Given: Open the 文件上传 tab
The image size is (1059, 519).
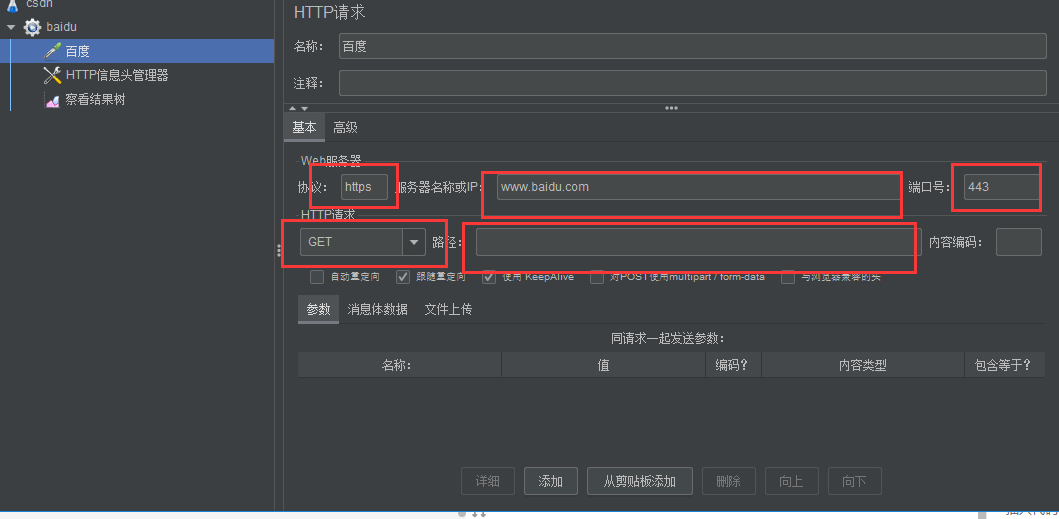Looking at the screenshot, I should [448, 310].
